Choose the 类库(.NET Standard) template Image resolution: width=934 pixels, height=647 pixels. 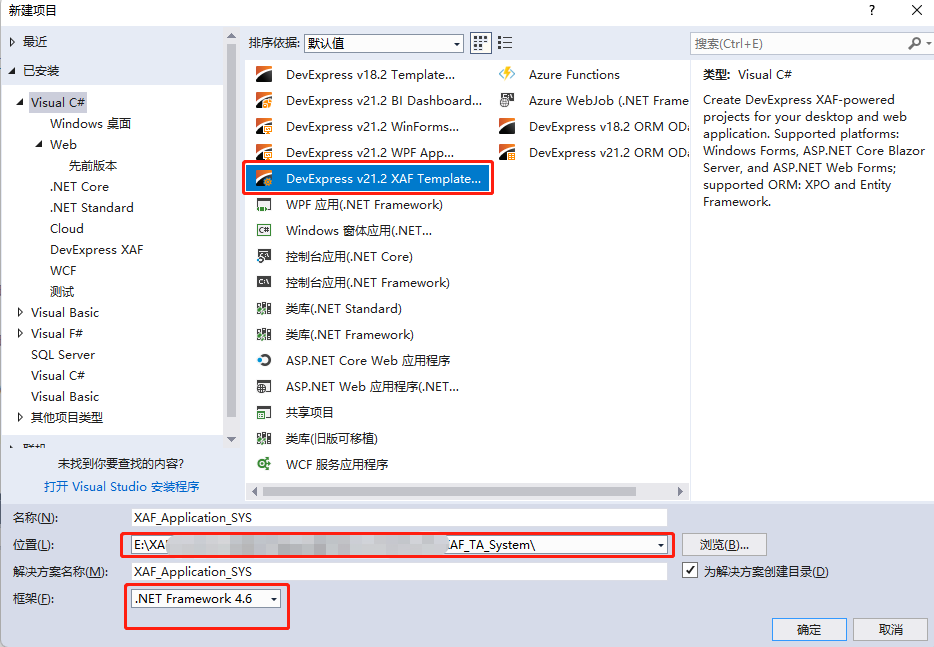[338, 308]
